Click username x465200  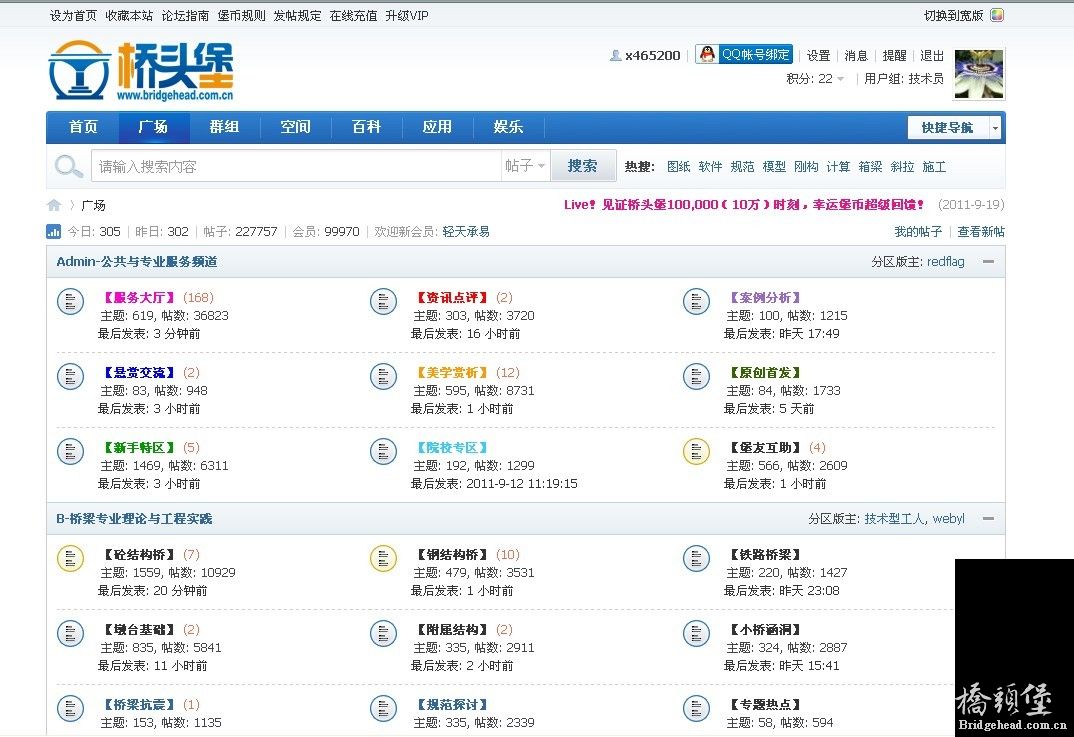[653, 55]
